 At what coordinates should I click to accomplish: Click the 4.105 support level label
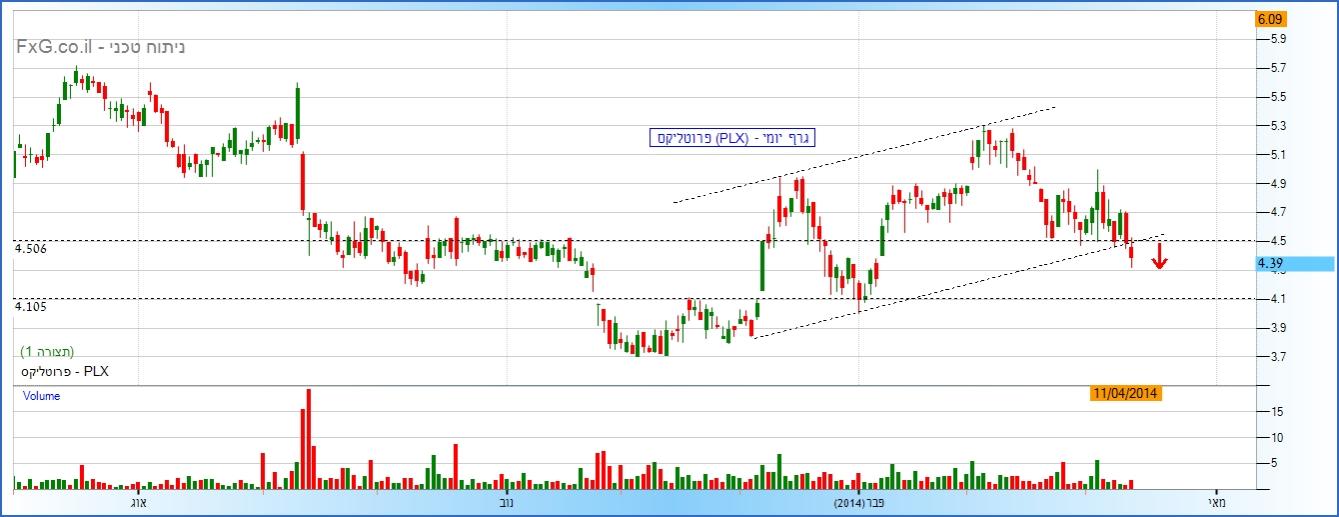pyautogui.click(x=31, y=306)
